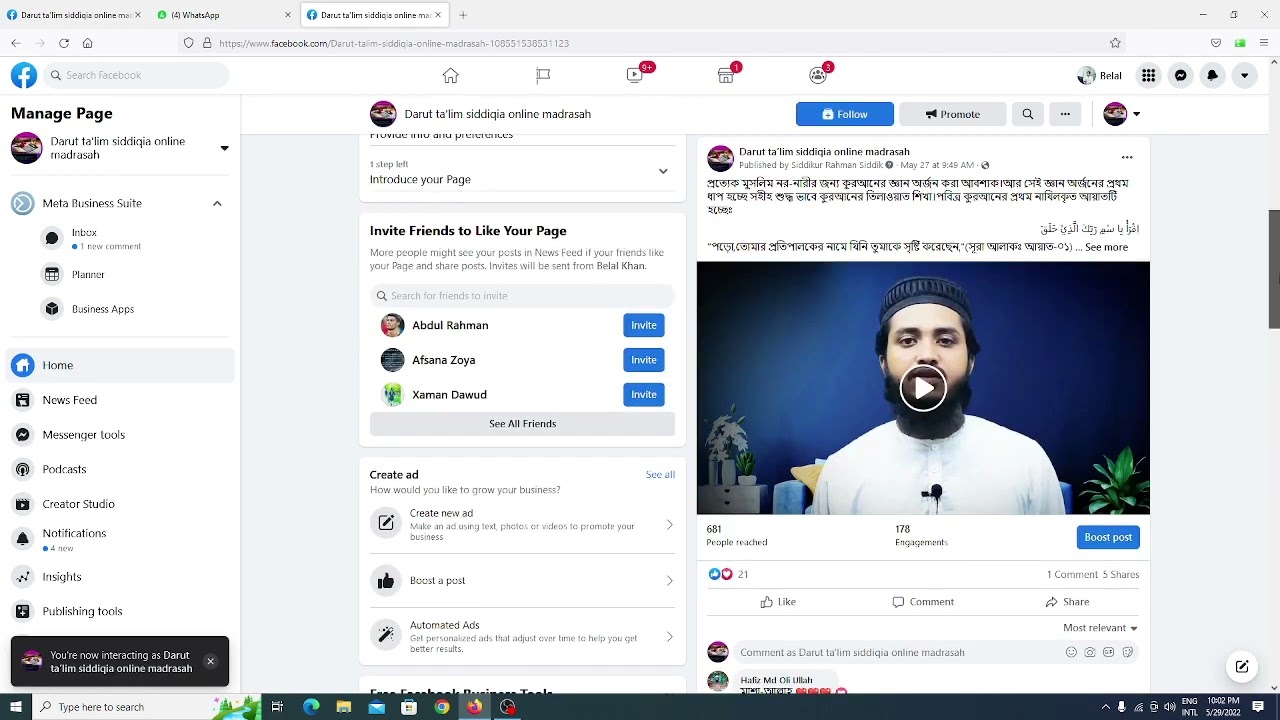
Task: Open Podcasts in sidebar
Action: pyautogui.click(x=120, y=469)
